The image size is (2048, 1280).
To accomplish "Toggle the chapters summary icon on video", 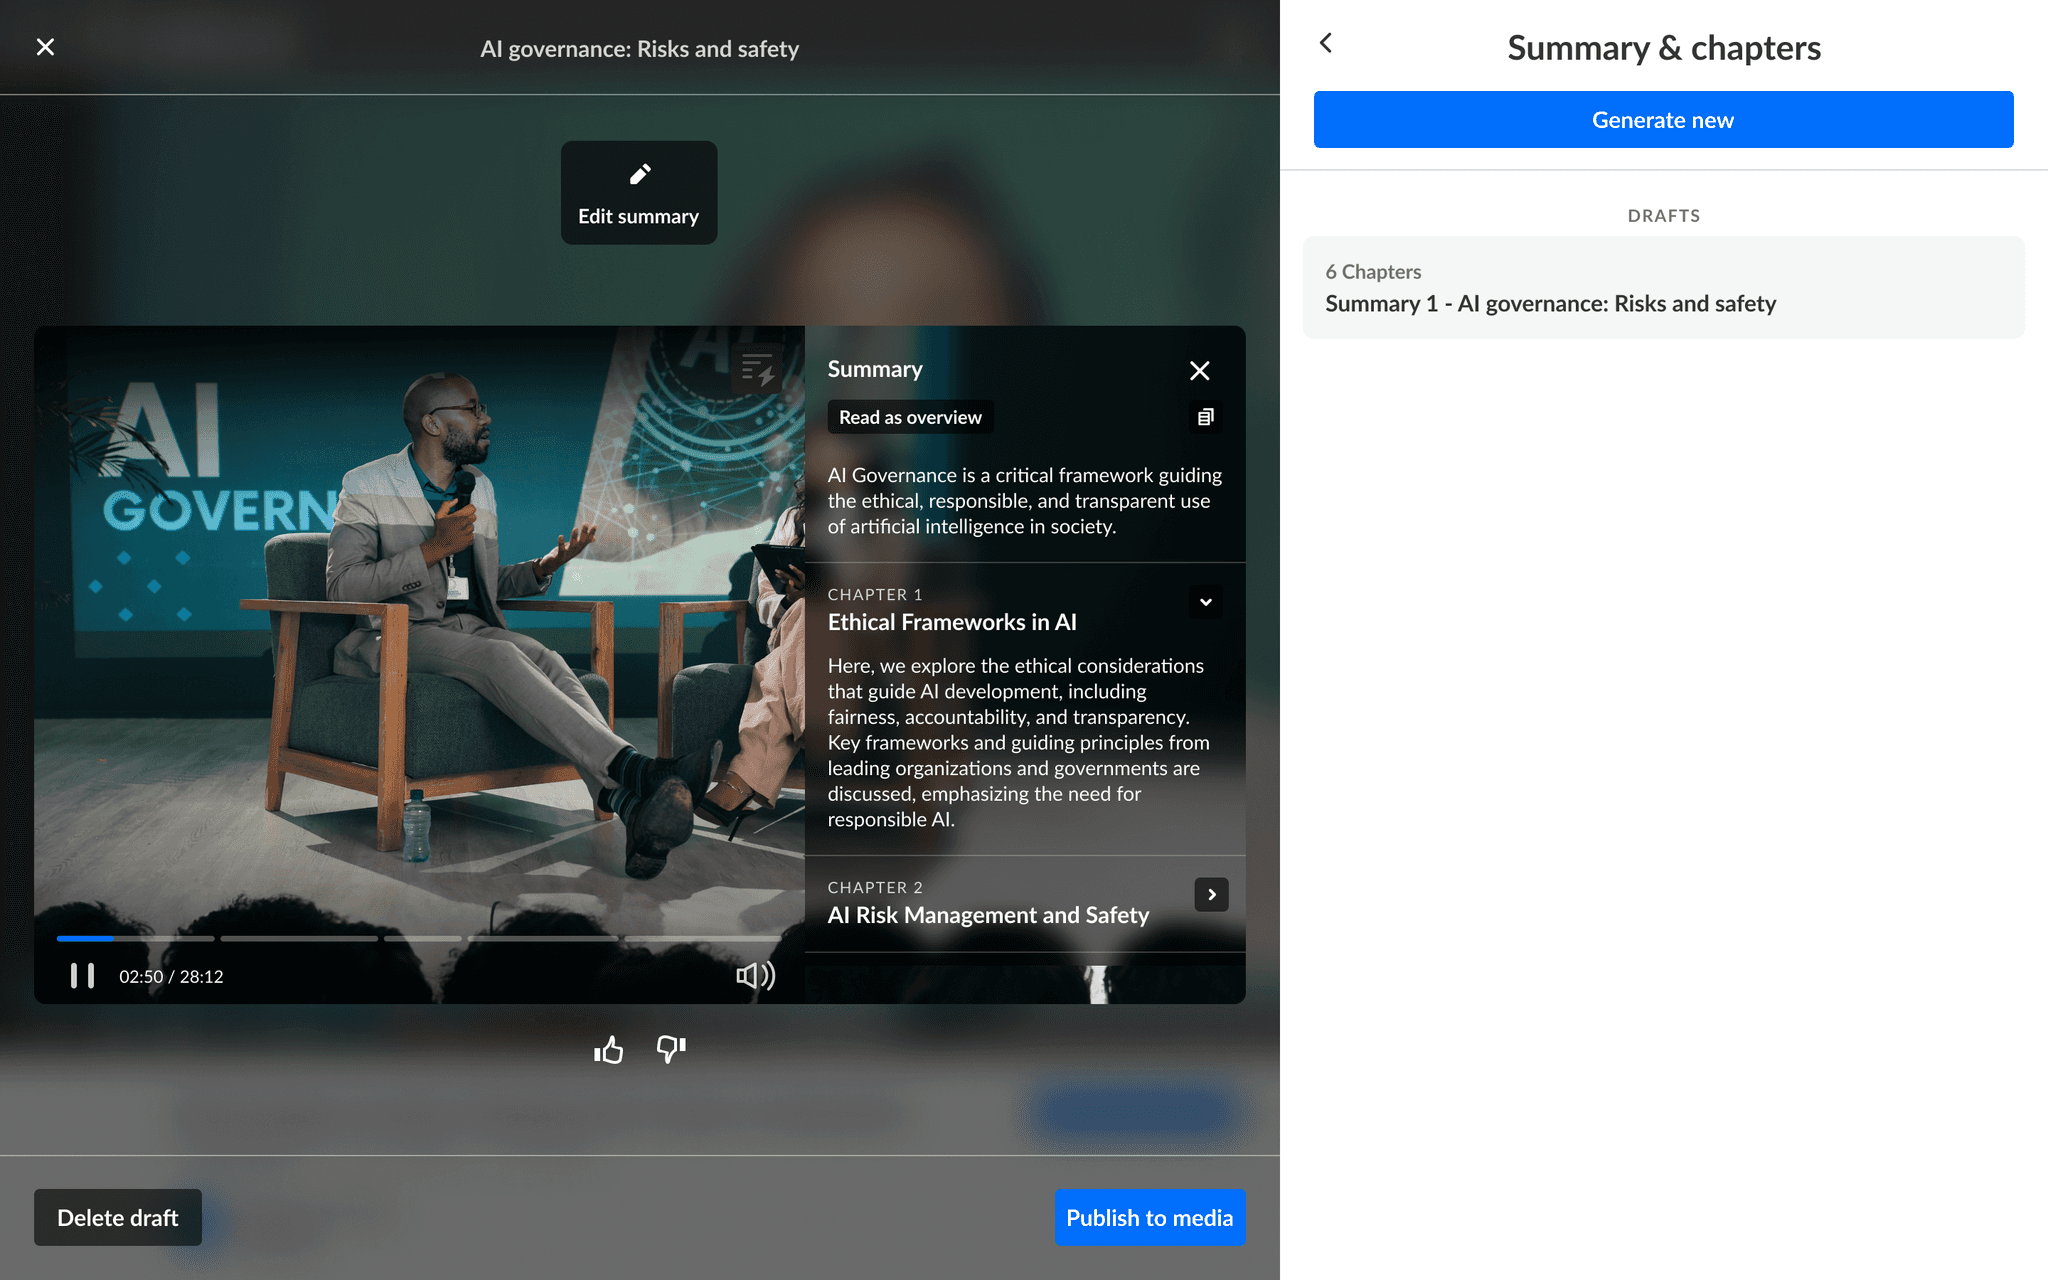I will [757, 370].
